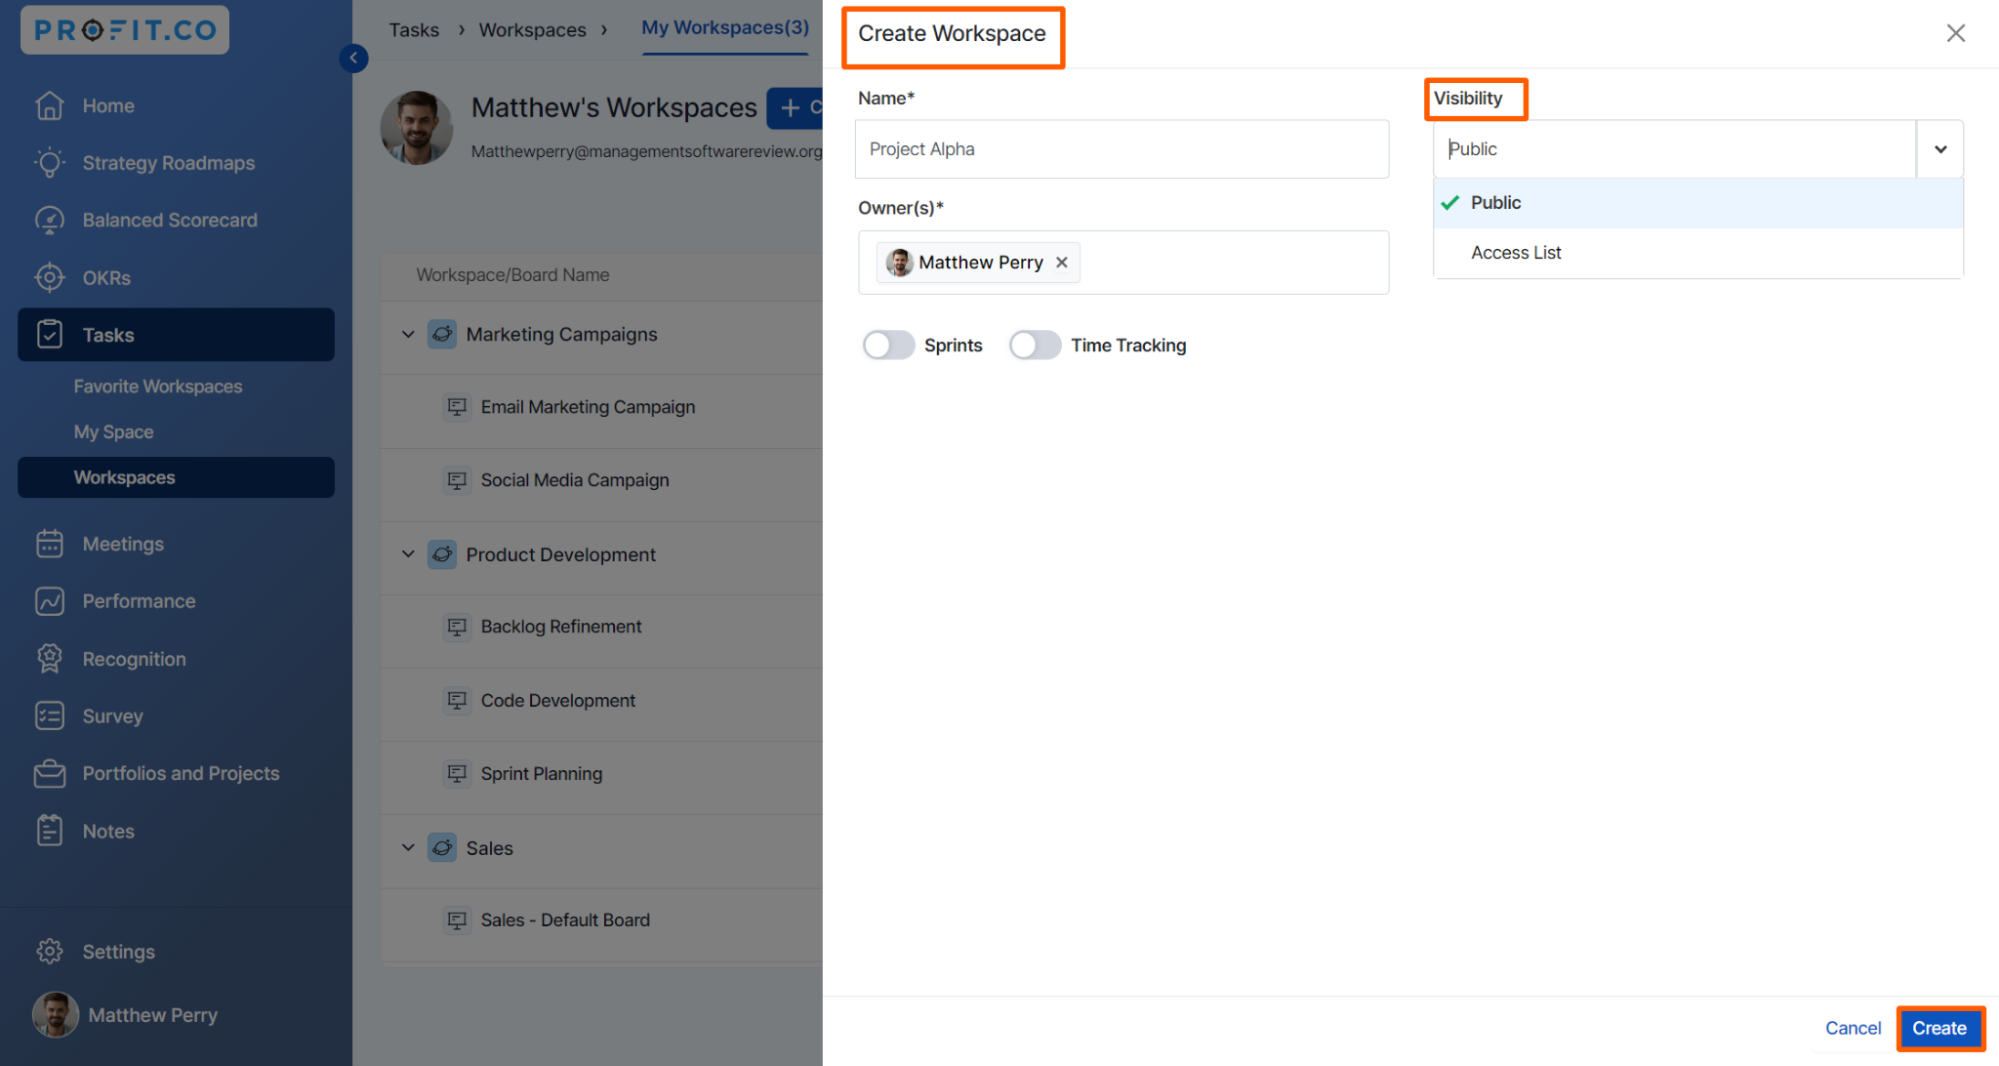This screenshot has width=1999, height=1066.
Task: Click the OKRs target icon
Action: (x=49, y=277)
